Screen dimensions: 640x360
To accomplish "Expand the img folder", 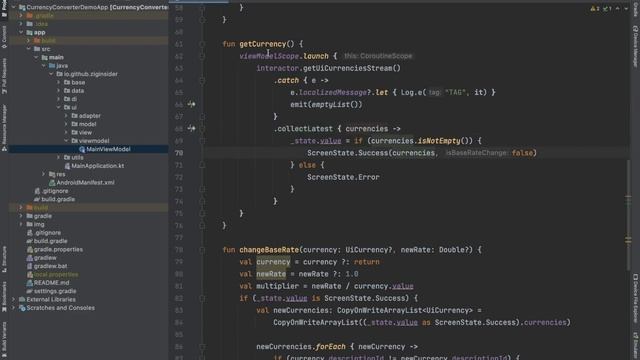I will [21, 224].
